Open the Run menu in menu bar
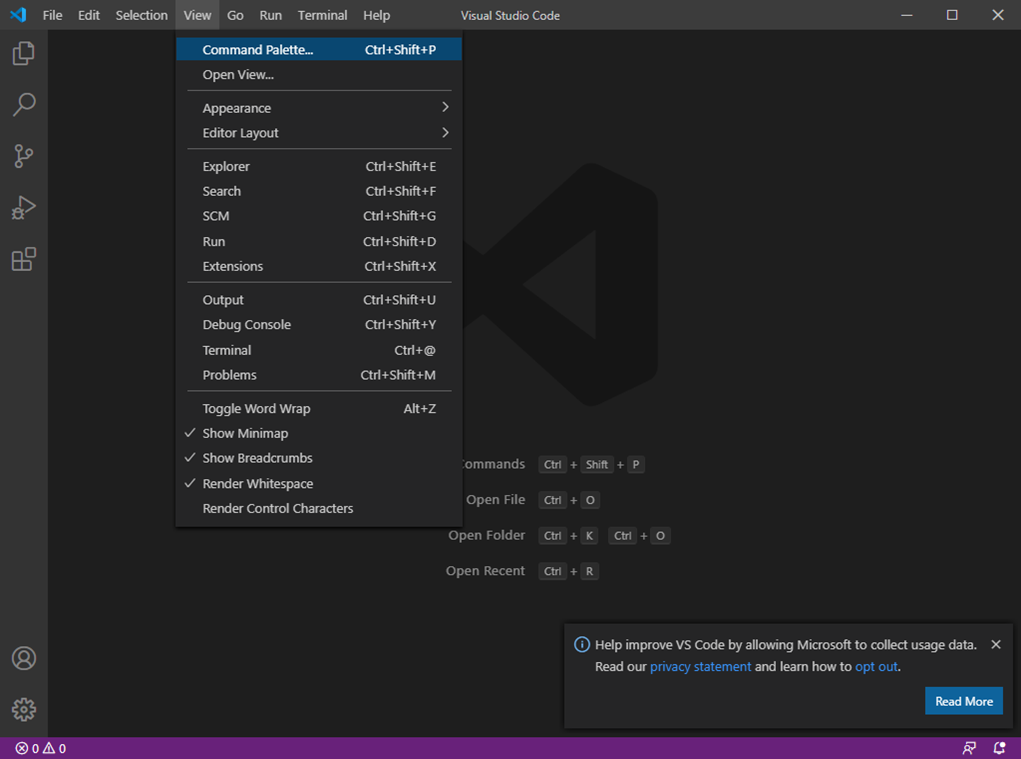The width and height of the screenshot is (1021, 759). pos(271,15)
